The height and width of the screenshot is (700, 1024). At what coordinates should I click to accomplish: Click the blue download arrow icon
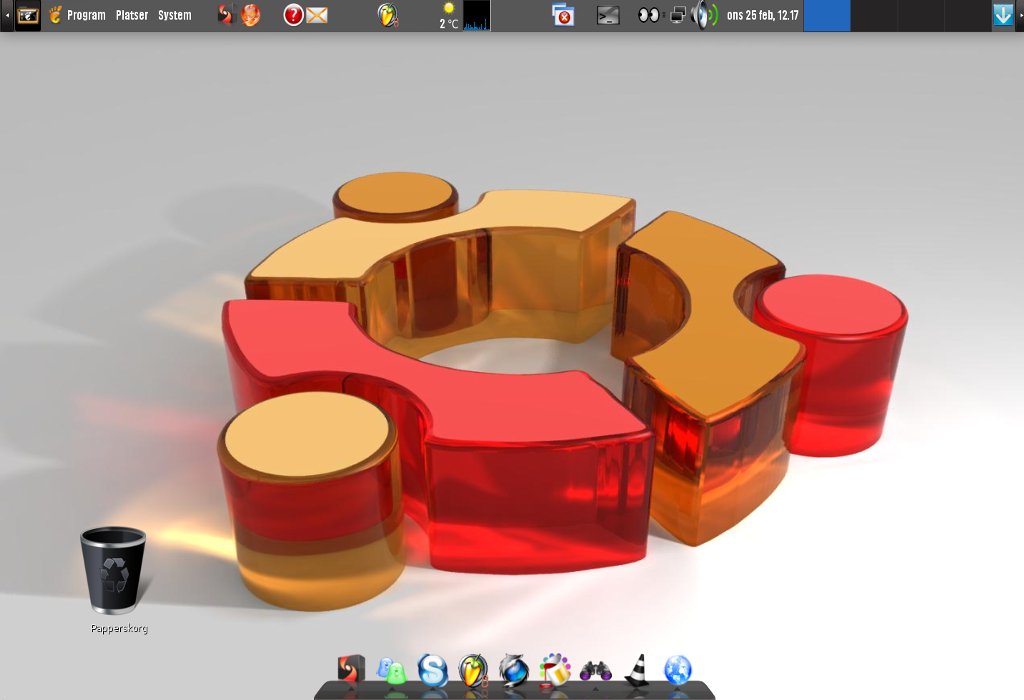pos(1003,15)
